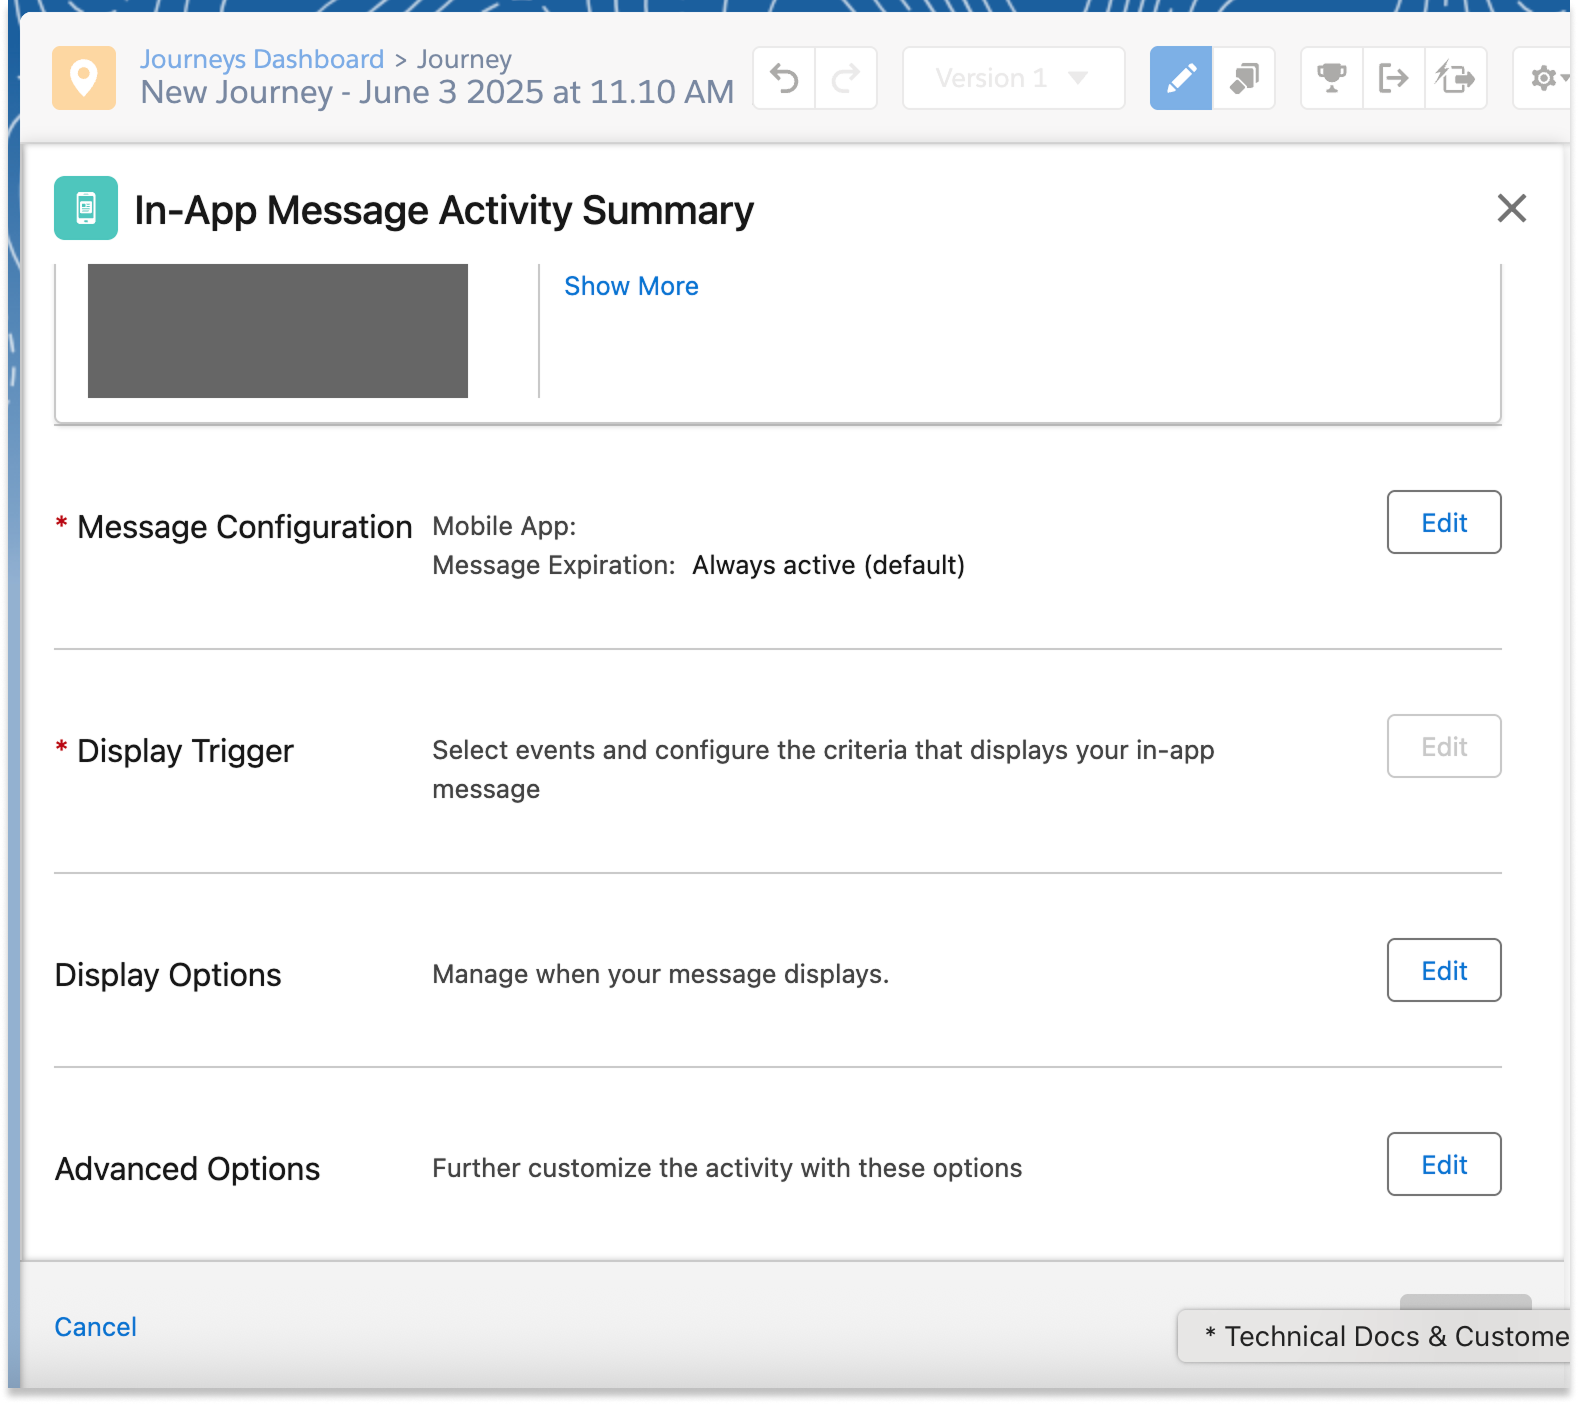Open the Technical Docs & Customer tab
Screen dimensions: 1578x1404
click(x=1383, y=1336)
